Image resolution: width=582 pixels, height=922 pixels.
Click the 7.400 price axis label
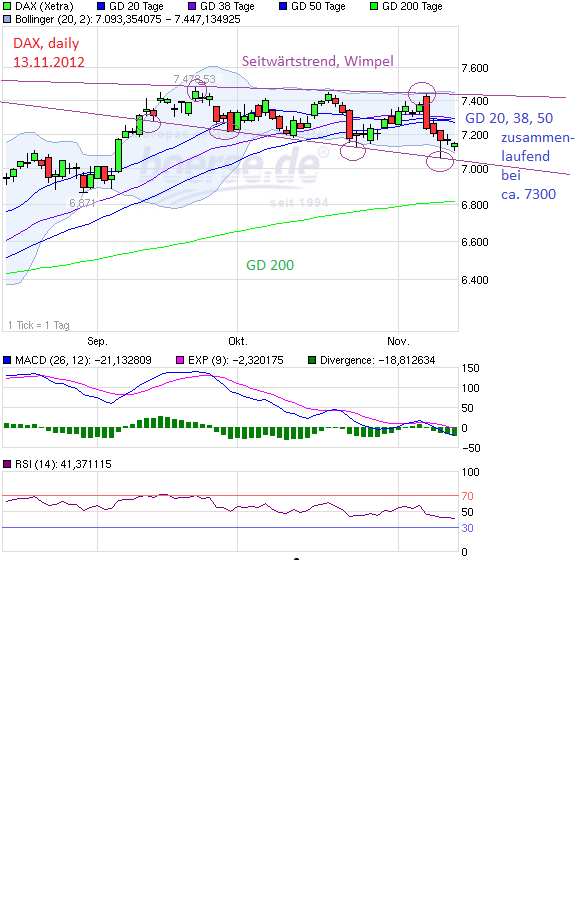tap(475, 101)
